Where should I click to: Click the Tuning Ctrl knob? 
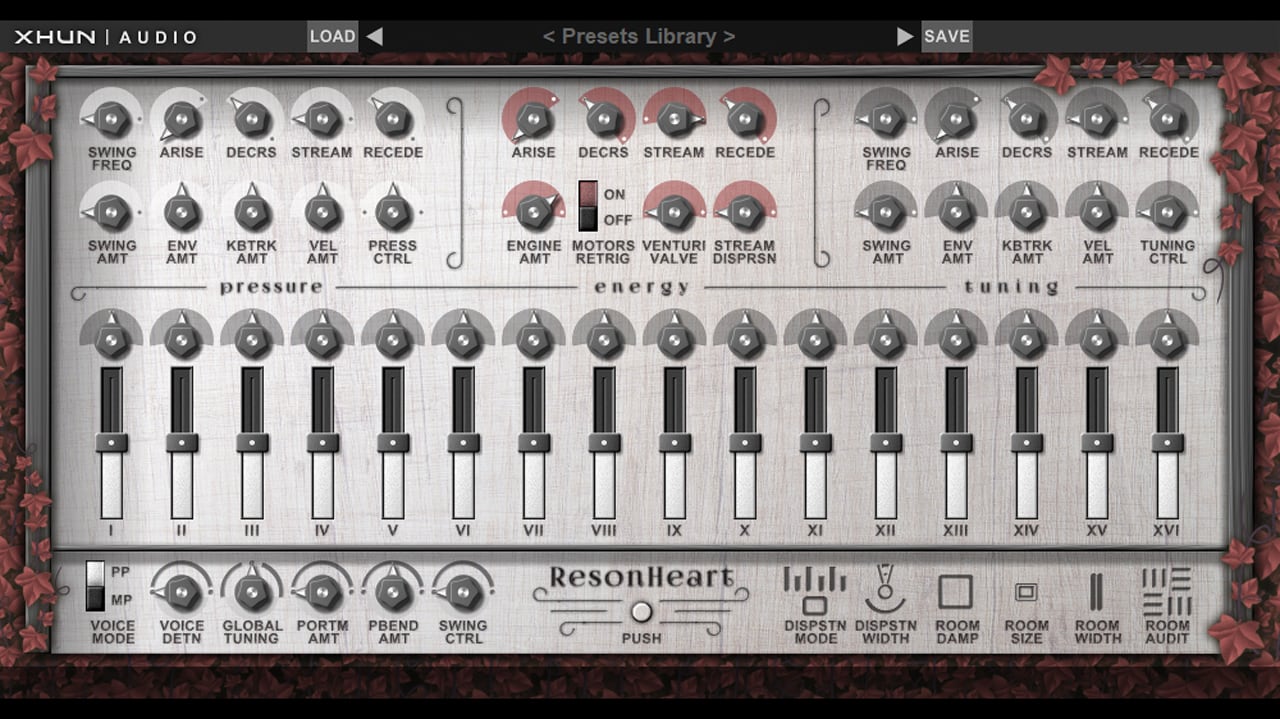pyautogui.click(x=1167, y=212)
